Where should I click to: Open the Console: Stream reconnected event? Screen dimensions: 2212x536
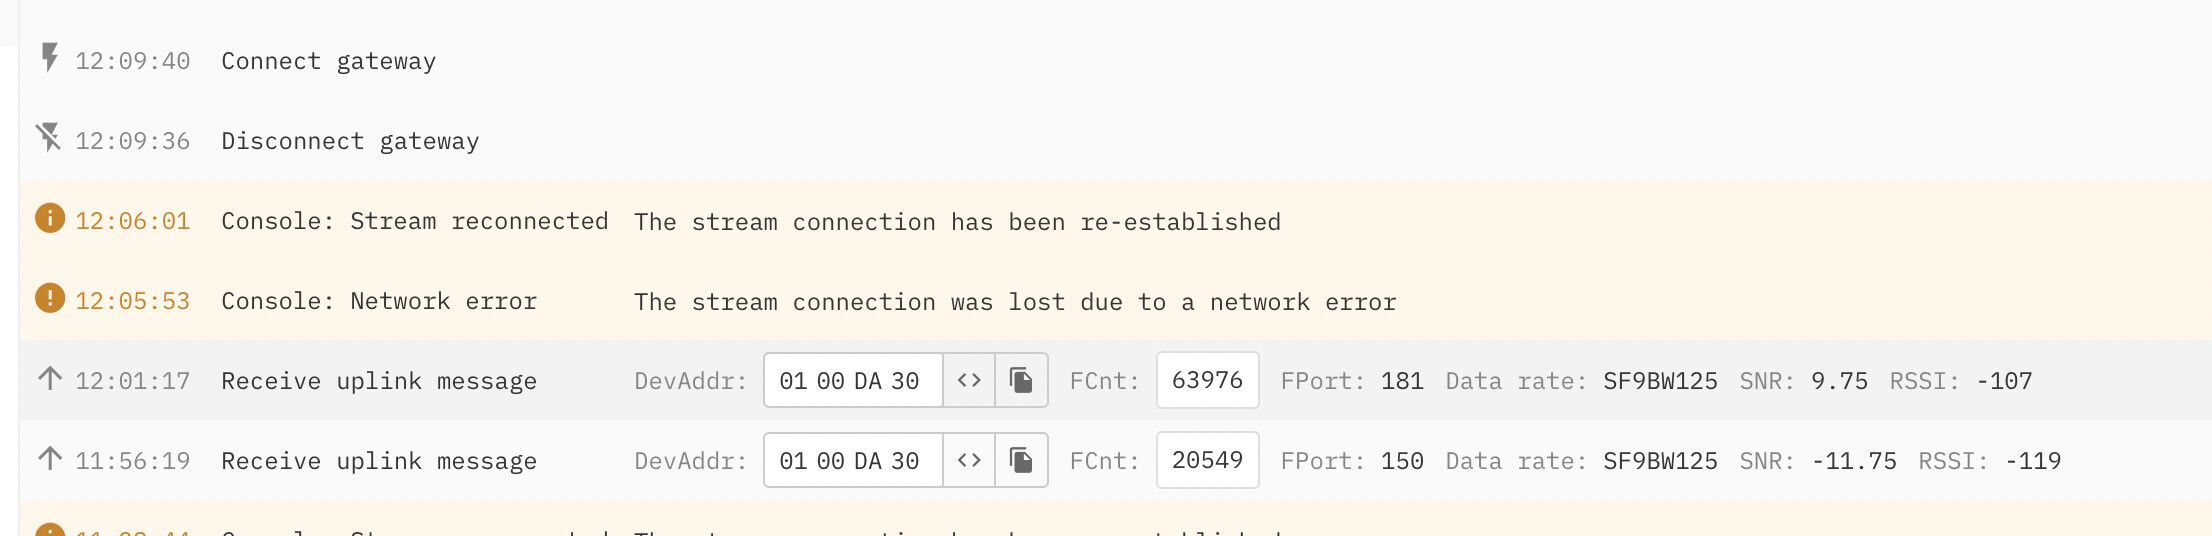[x=414, y=221]
